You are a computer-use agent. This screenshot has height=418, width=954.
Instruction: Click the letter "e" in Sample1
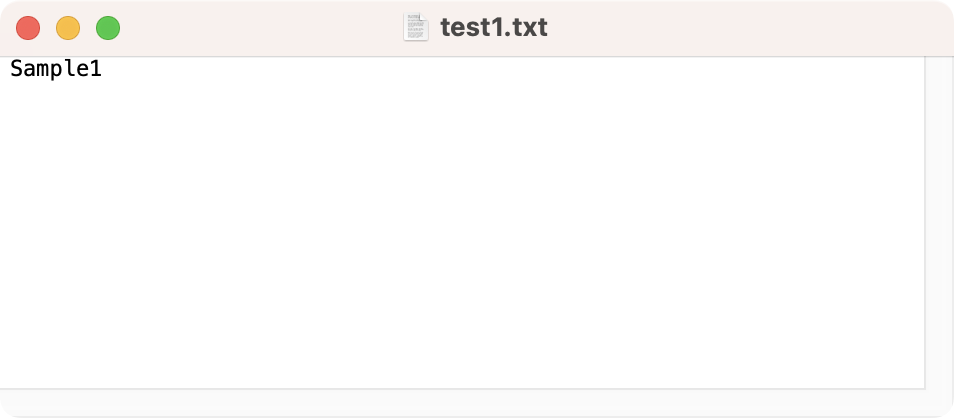(82, 70)
